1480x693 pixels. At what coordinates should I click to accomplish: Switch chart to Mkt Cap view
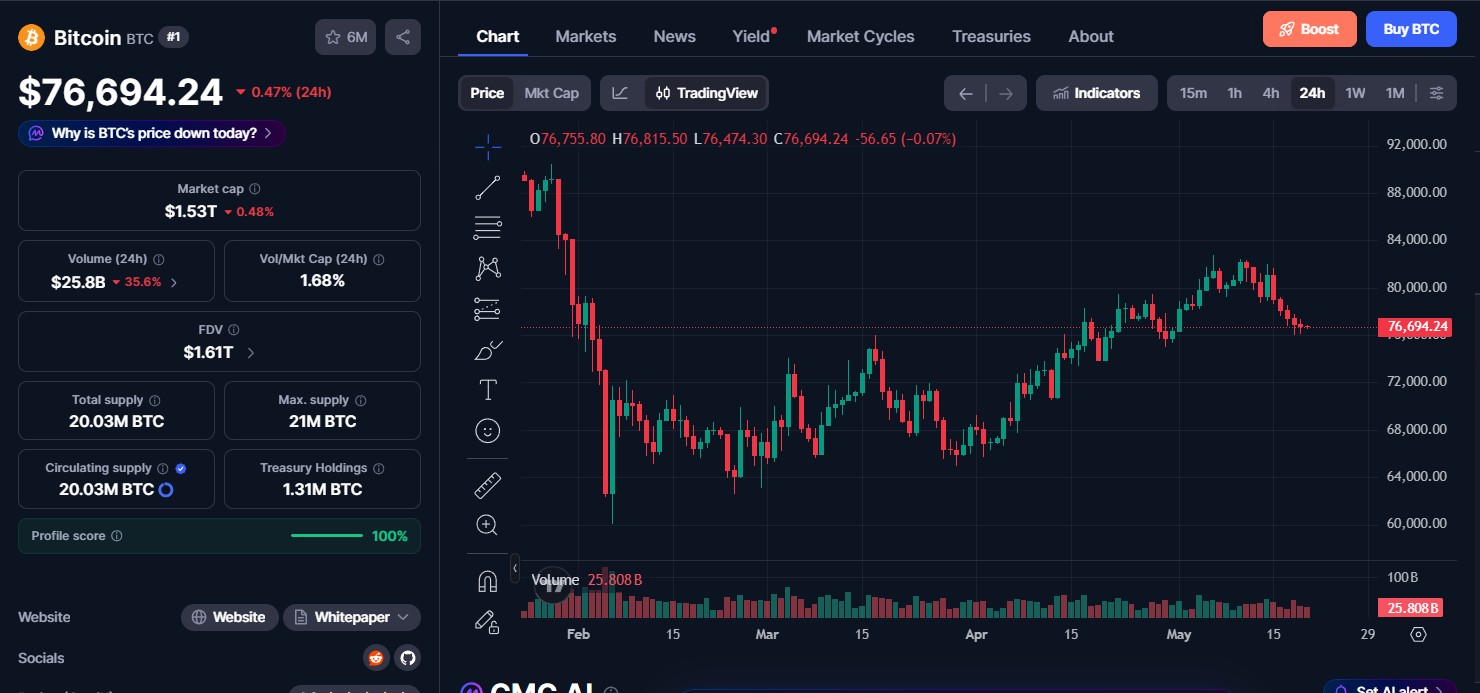[x=552, y=93]
